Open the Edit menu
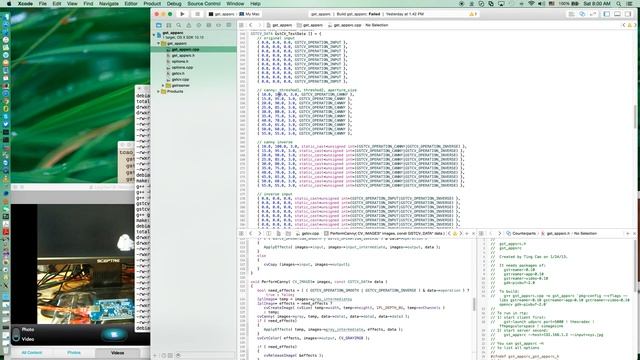 pyautogui.click(x=57, y=3)
